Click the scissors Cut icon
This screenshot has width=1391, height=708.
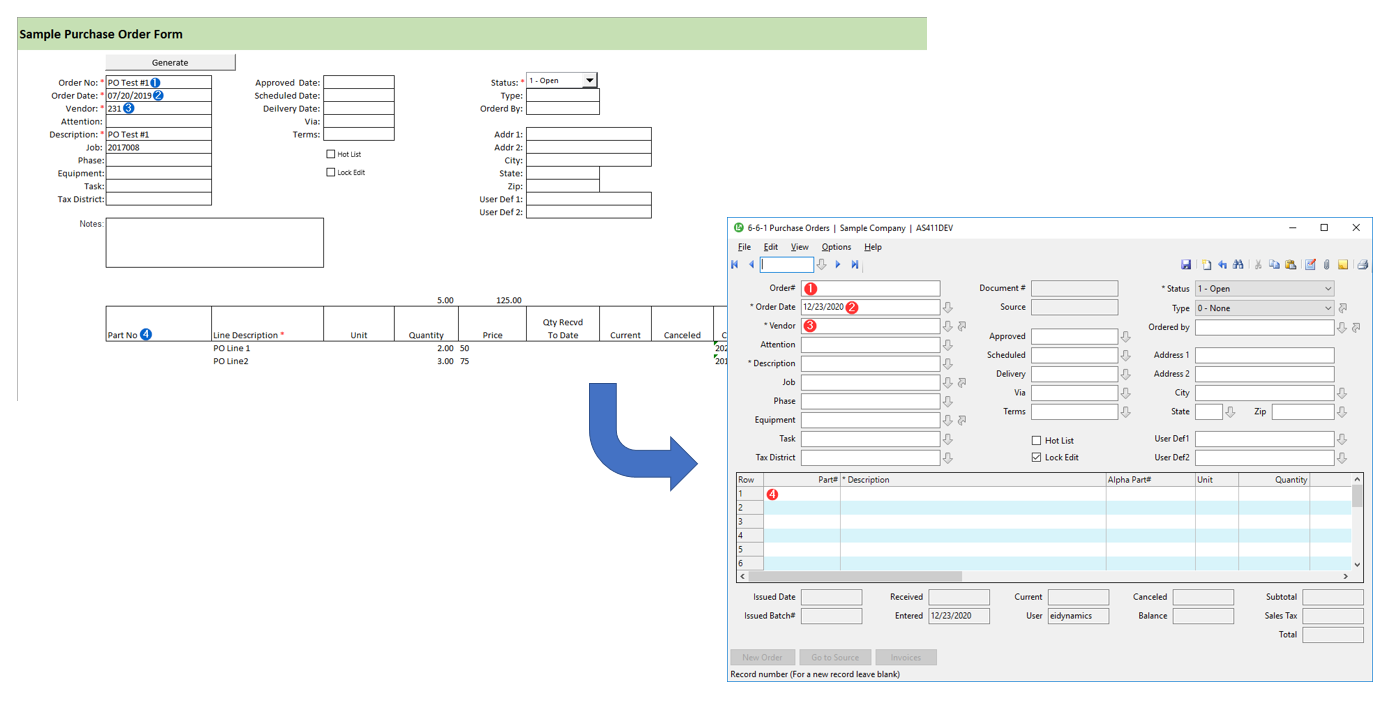tap(1258, 265)
